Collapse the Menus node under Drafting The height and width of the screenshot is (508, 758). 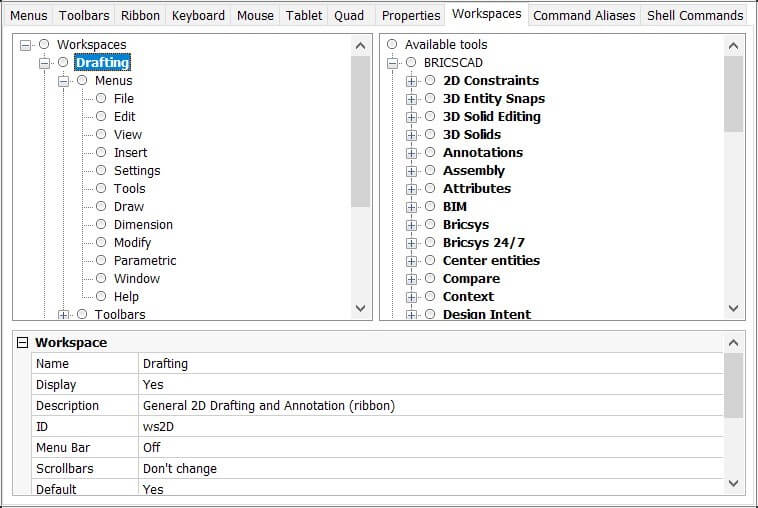[x=63, y=81]
